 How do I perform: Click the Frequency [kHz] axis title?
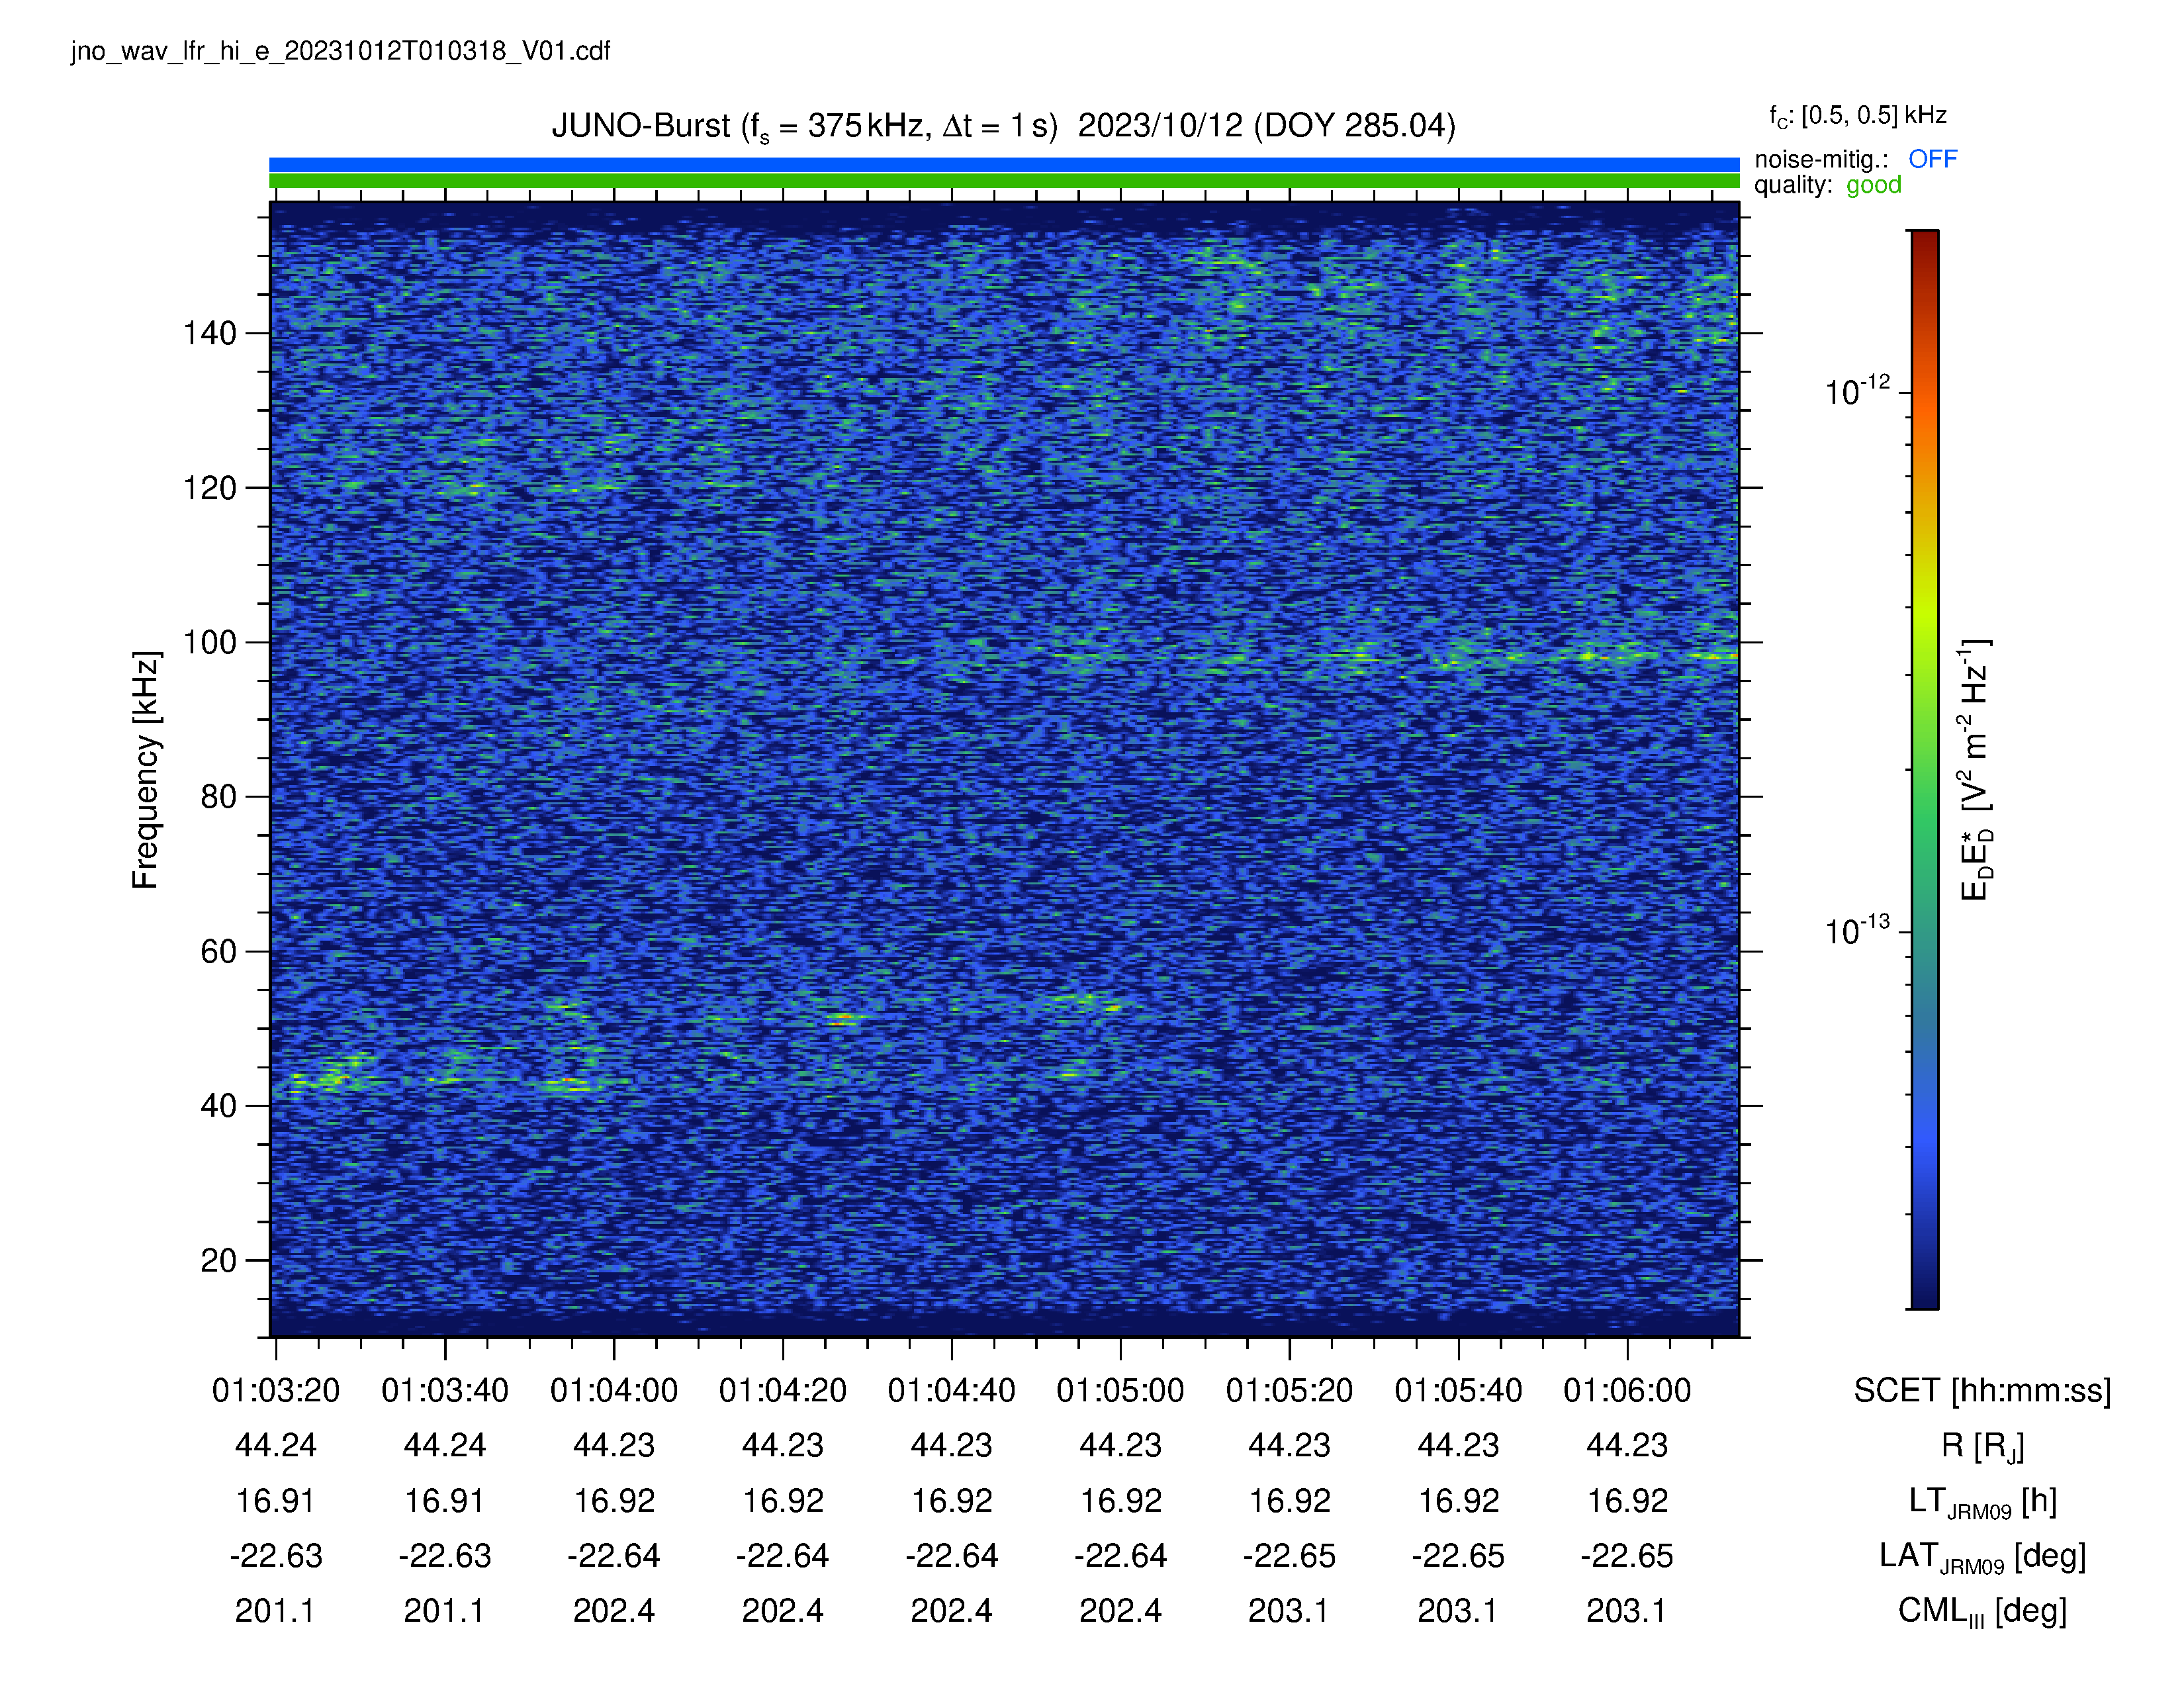145,770
